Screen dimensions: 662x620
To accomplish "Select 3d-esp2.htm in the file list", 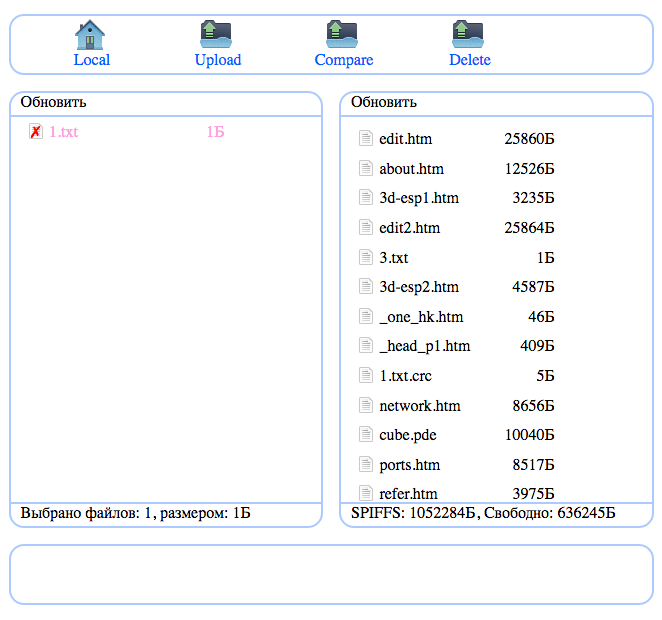I will pos(419,287).
